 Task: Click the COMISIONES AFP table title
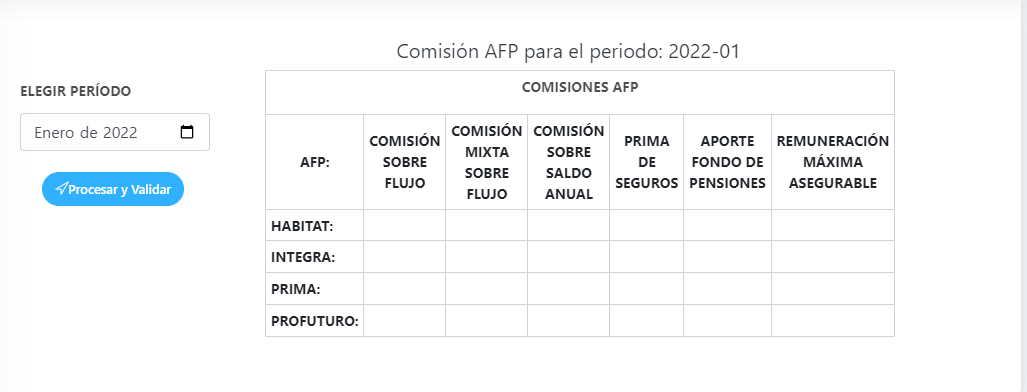tap(580, 88)
